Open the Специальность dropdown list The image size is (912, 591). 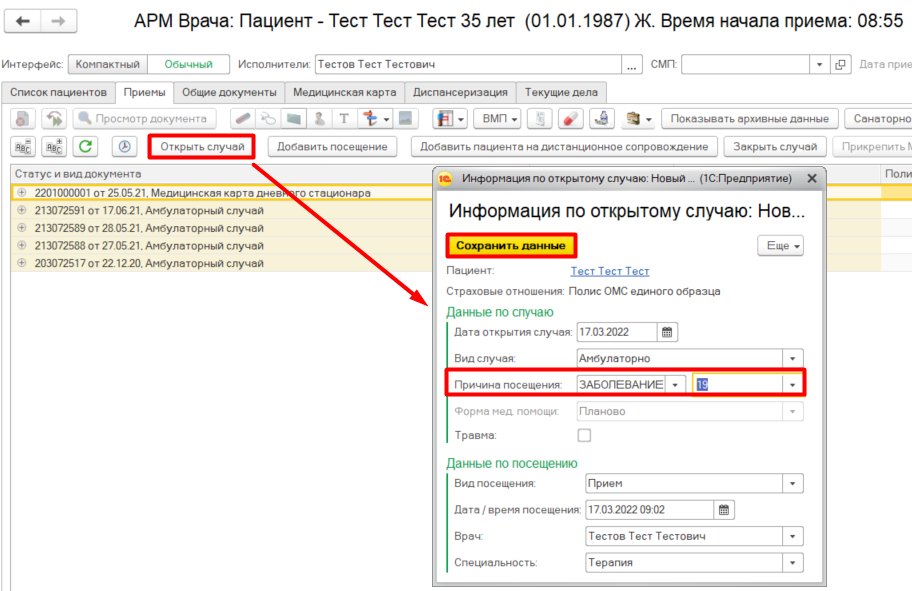[x=793, y=562]
